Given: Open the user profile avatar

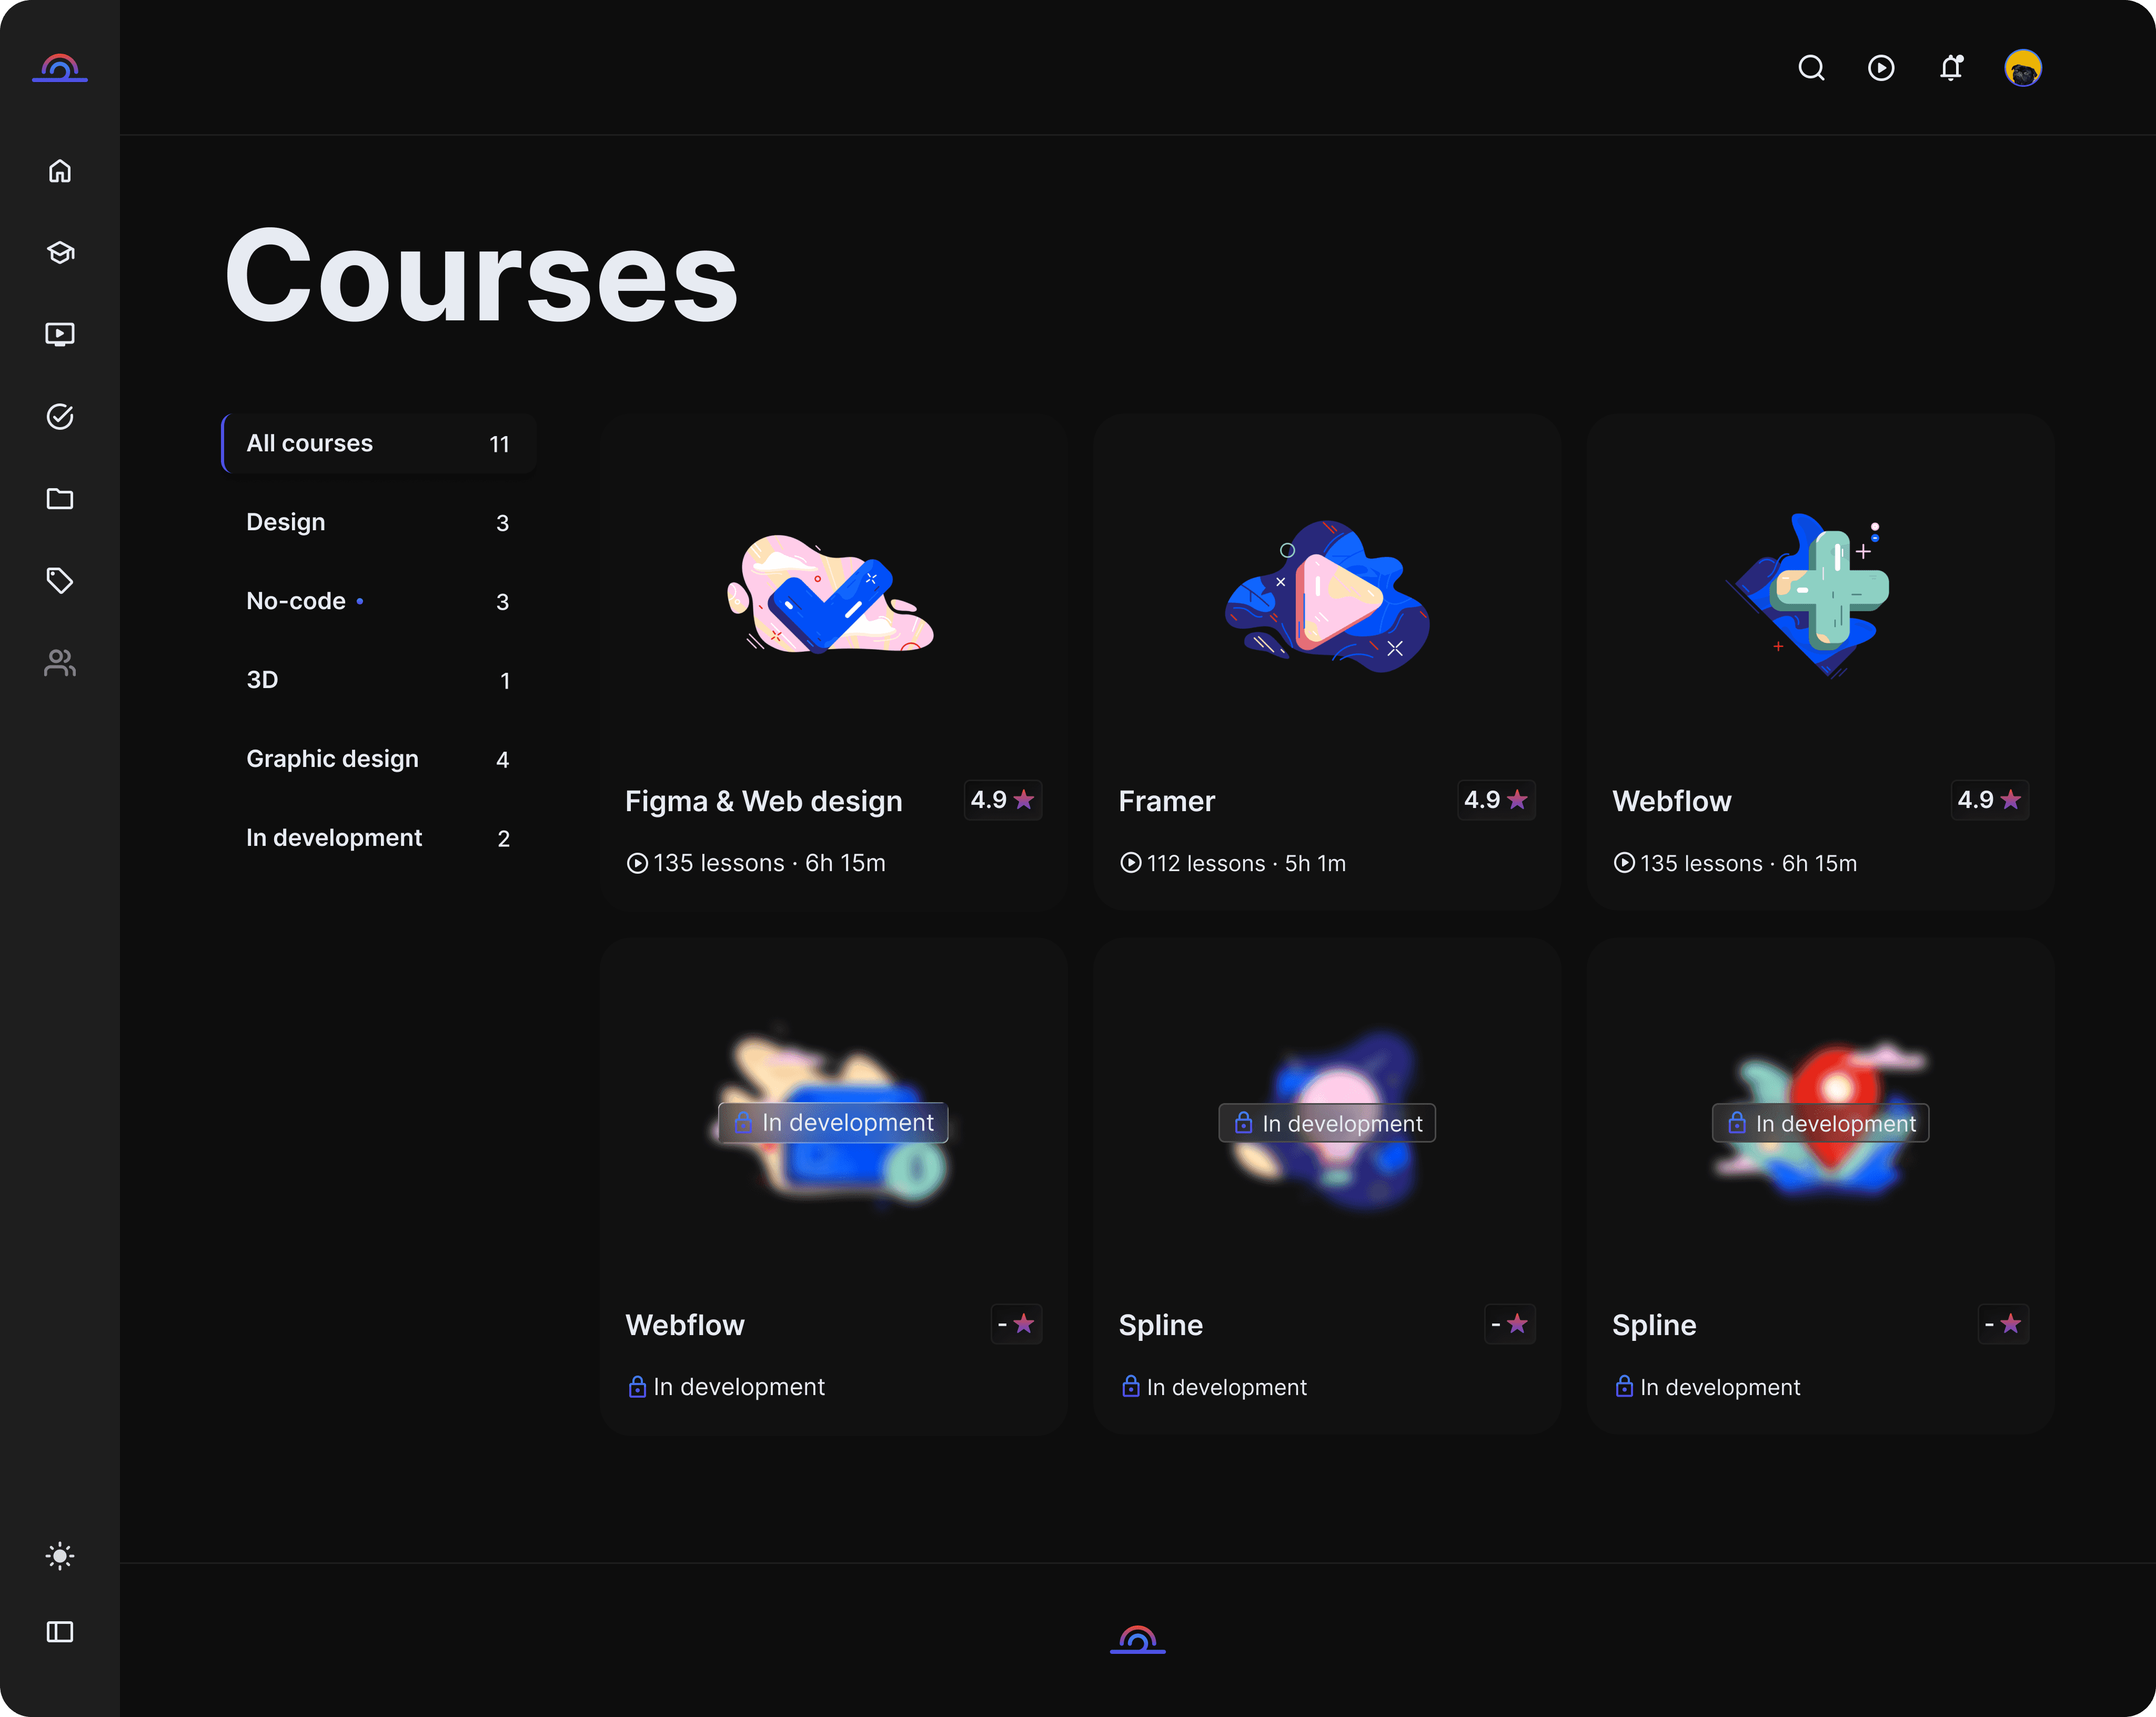Looking at the screenshot, I should click(x=2022, y=68).
